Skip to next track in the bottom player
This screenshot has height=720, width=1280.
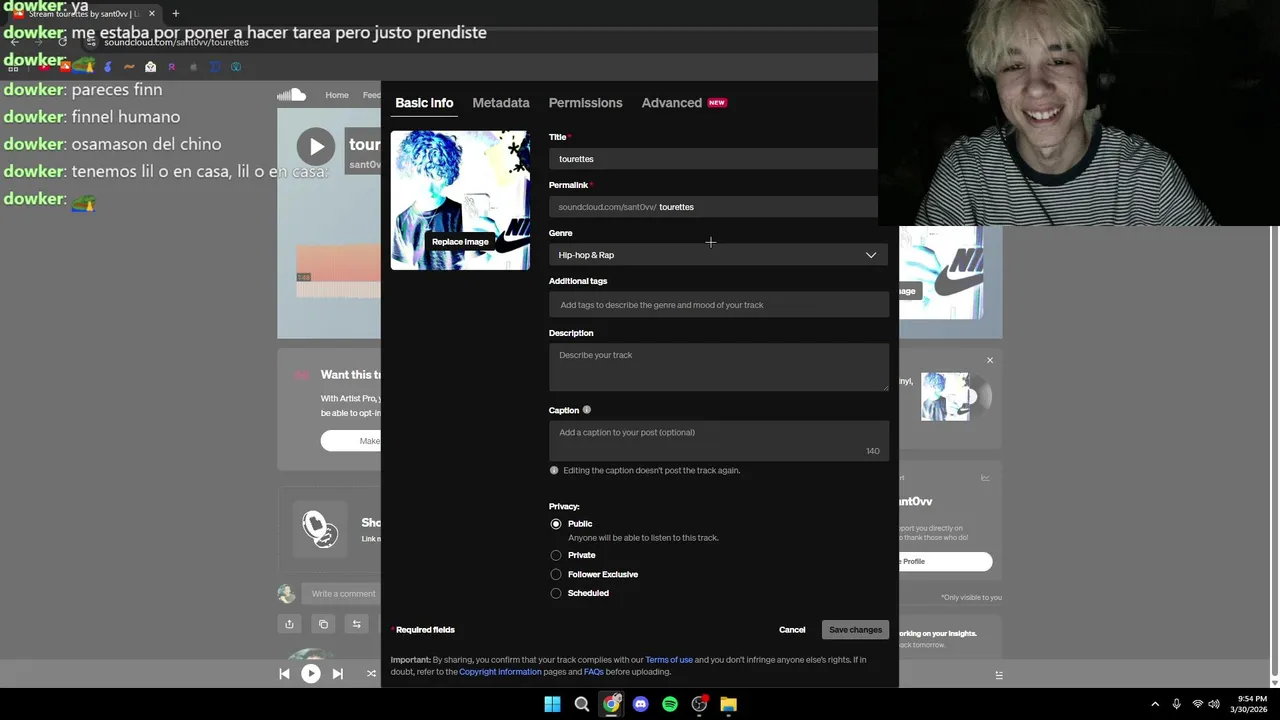pos(337,674)
